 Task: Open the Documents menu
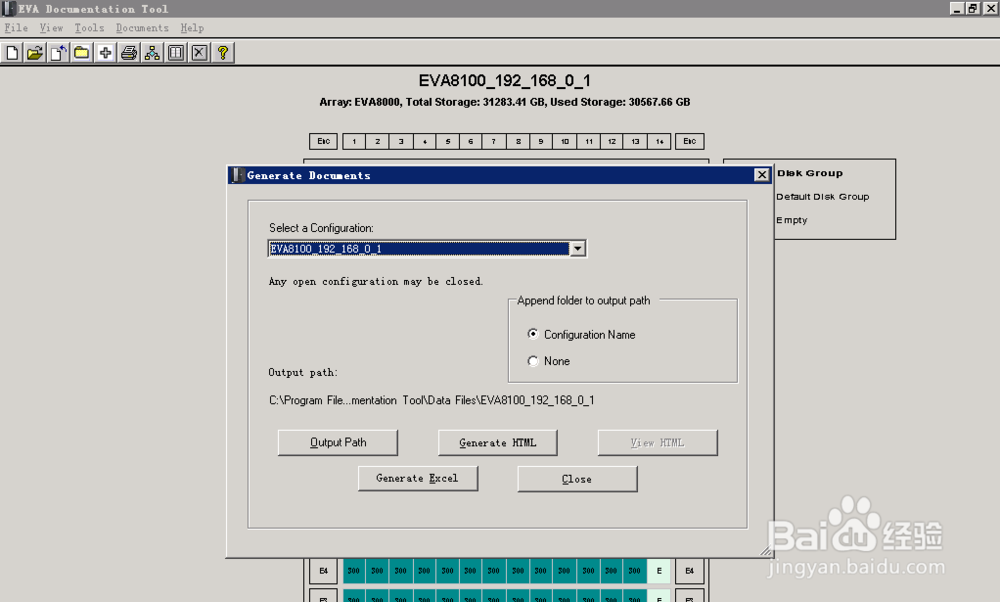click(x=142, y=27)
